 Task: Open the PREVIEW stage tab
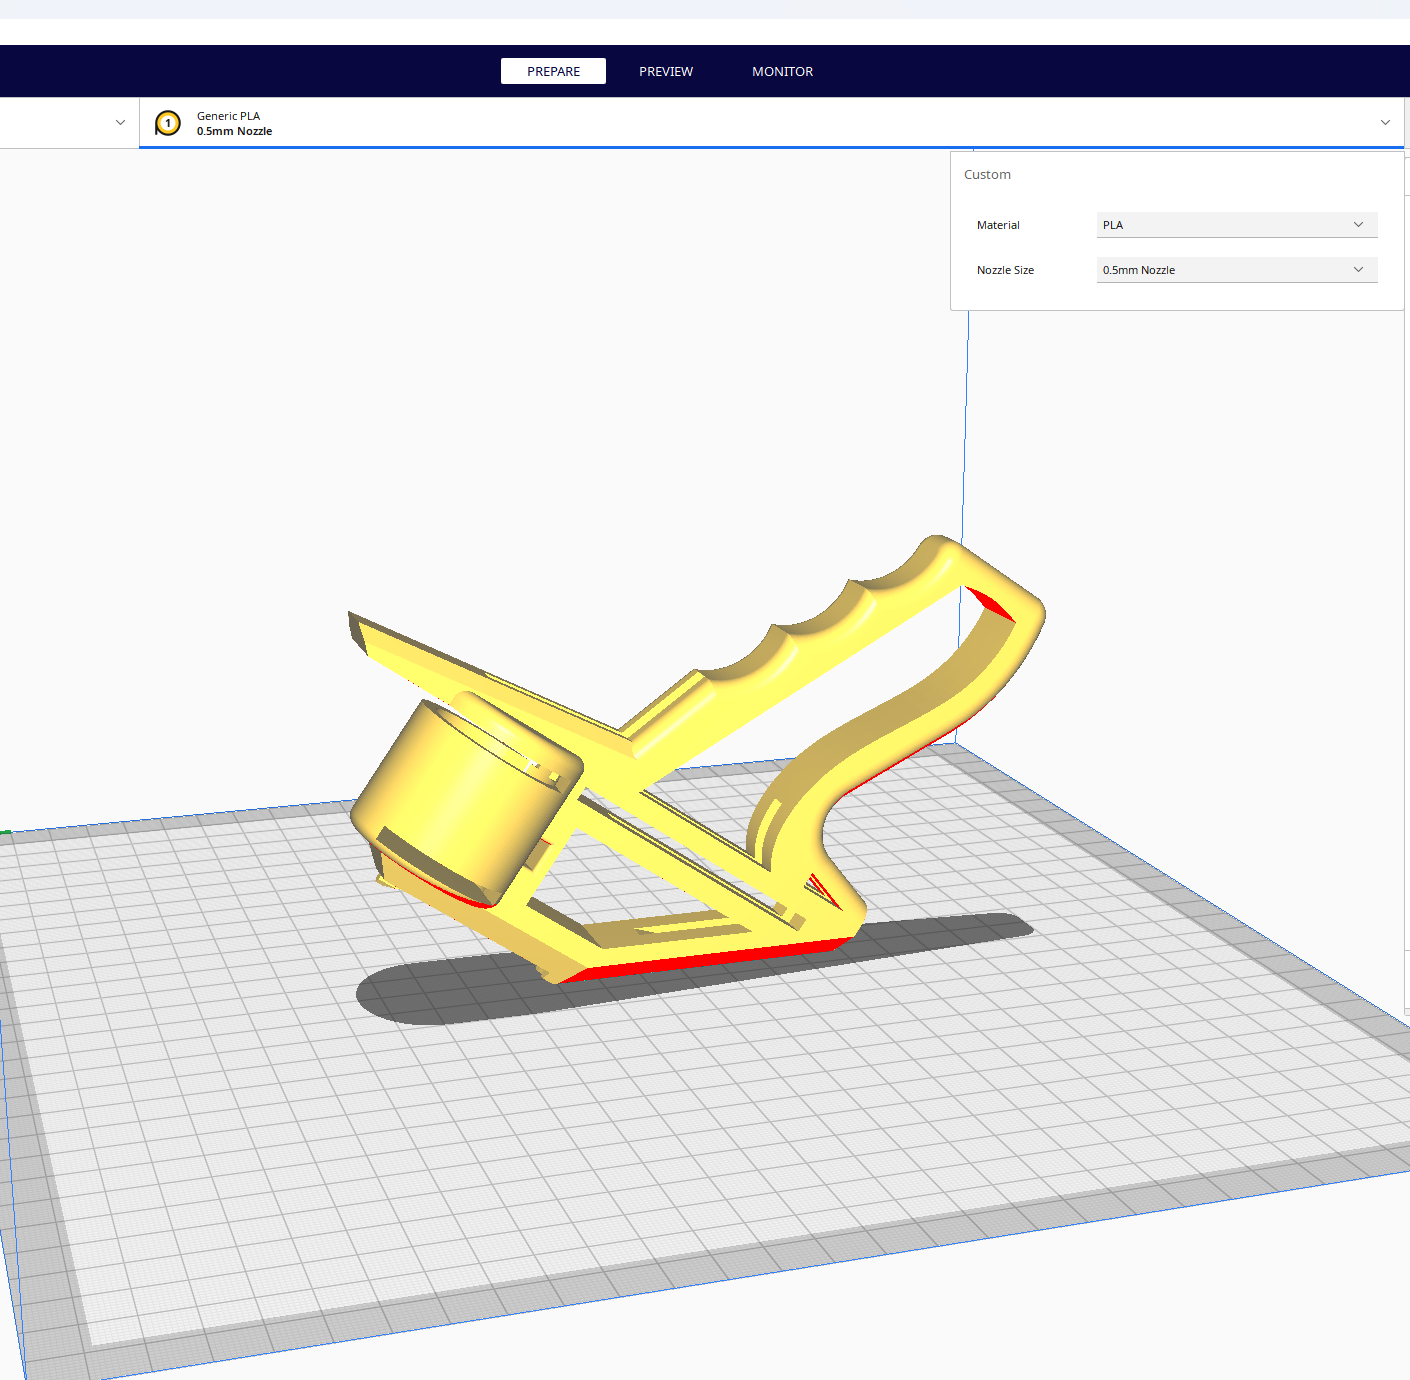[666, 71]
